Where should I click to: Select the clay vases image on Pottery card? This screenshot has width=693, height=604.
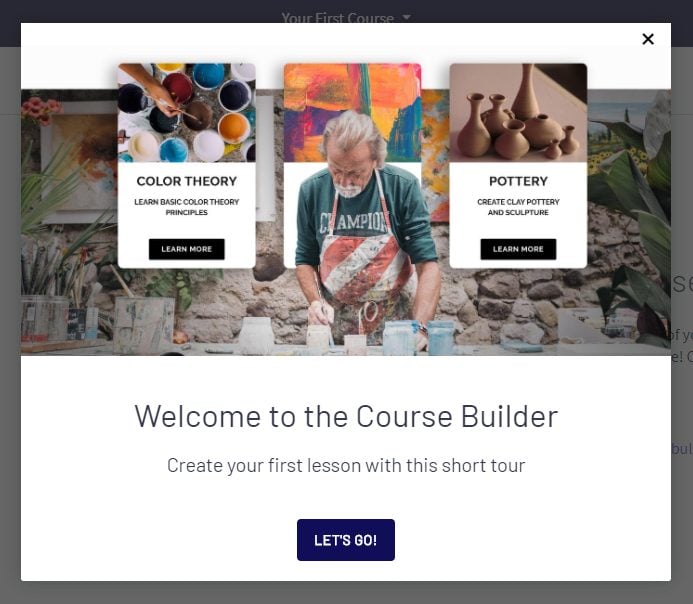tap(518, 113)
